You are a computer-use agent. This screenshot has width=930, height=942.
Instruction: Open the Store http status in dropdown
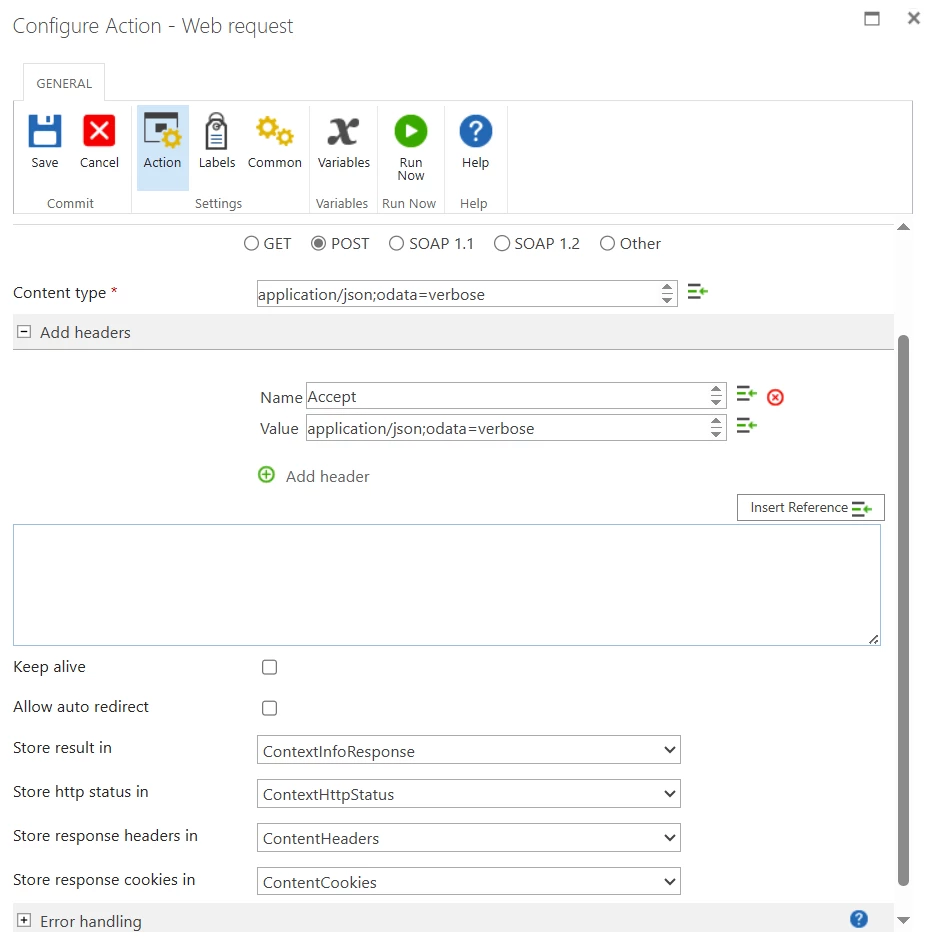[x=469, y=794]
